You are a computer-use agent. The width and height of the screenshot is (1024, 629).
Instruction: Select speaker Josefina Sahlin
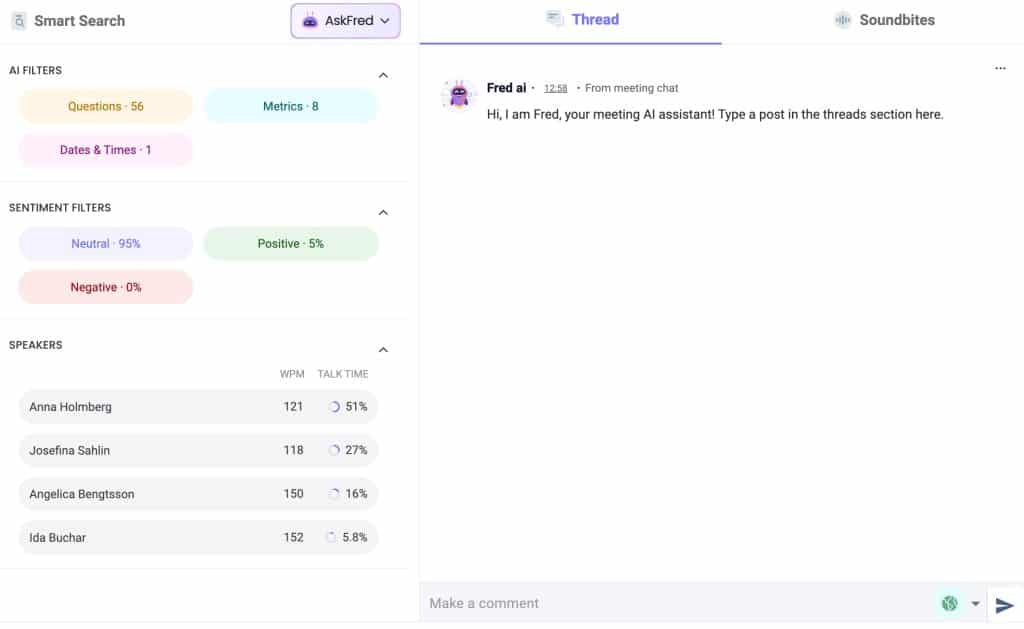pyautogui.click(x=70, y=450)
